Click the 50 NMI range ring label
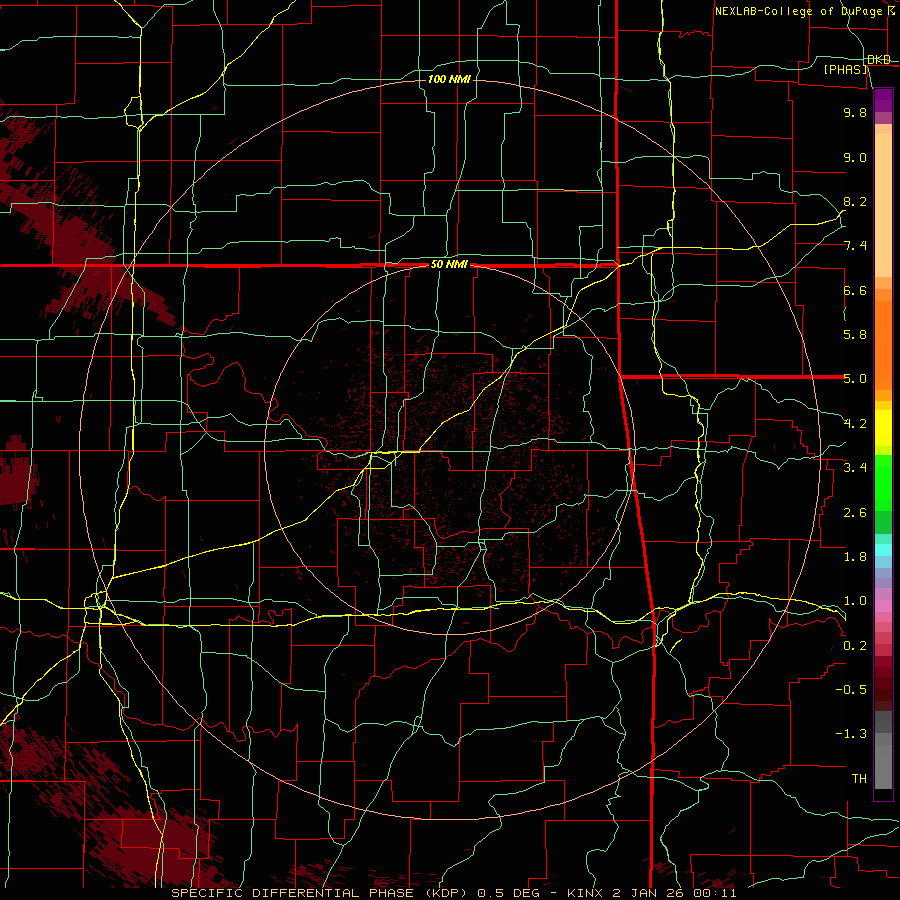Screen dimensions: 900x900 [449, 265]
